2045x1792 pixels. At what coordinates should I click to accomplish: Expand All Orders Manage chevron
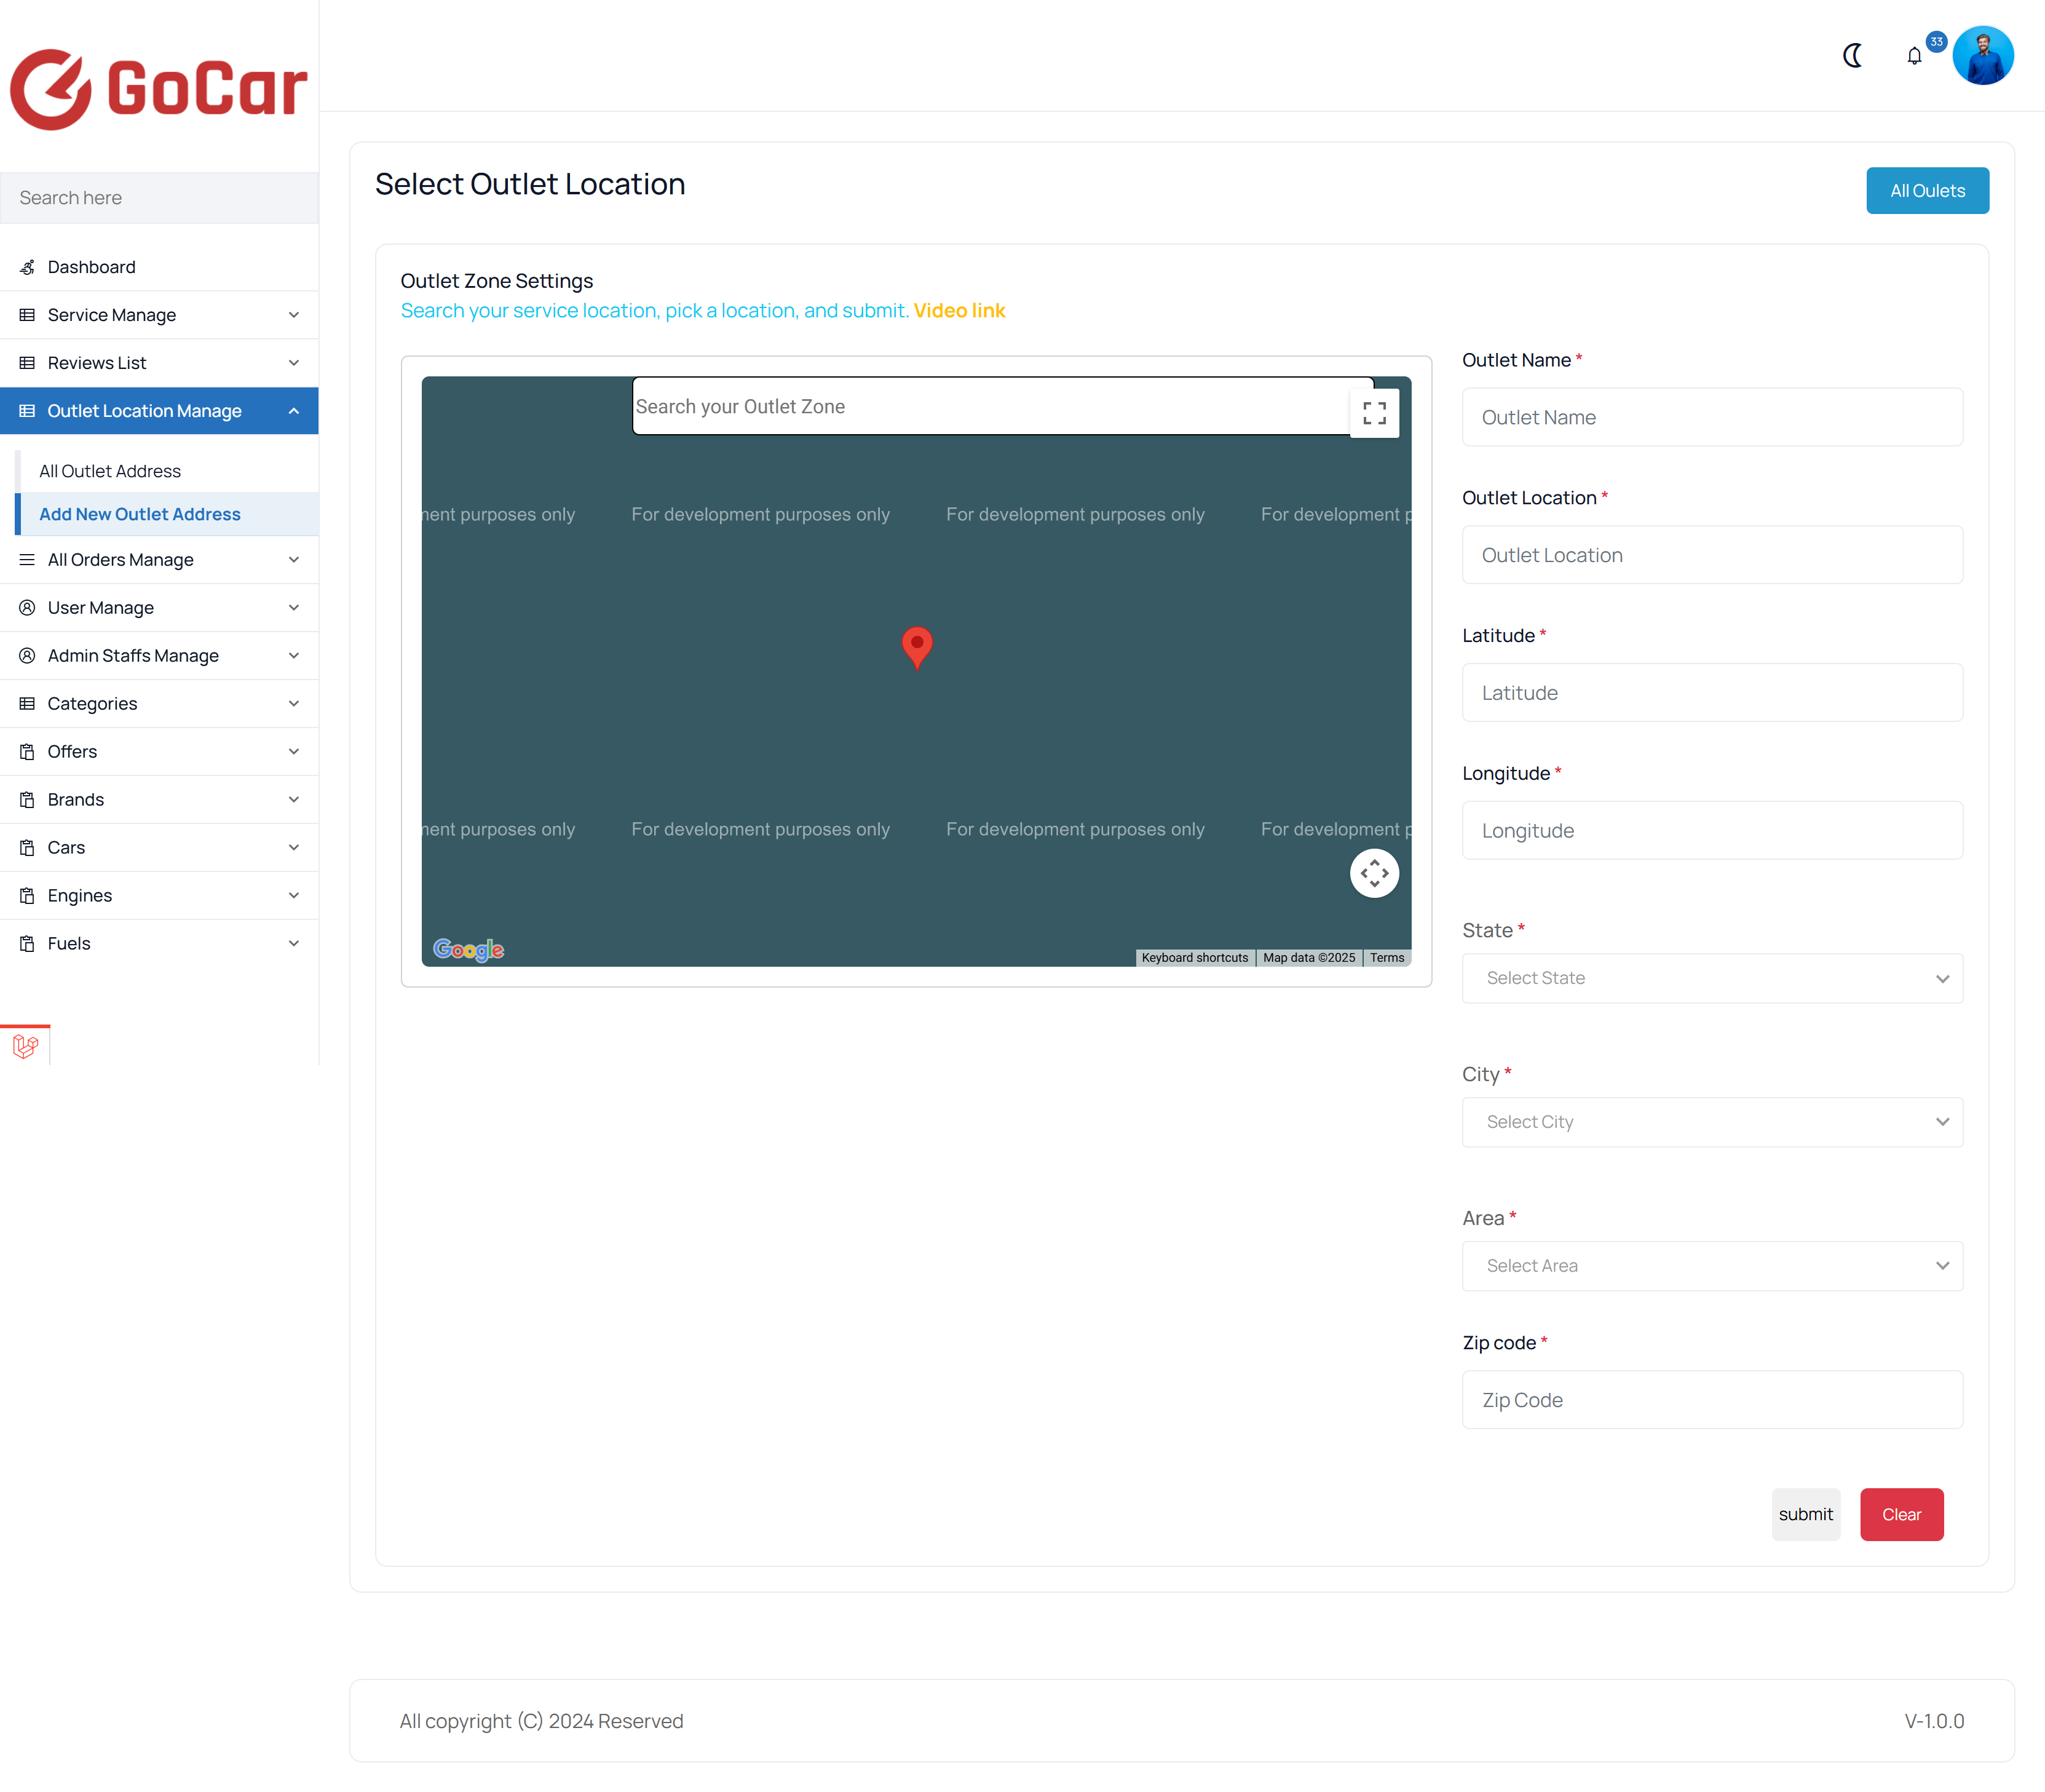click(294, 560)
